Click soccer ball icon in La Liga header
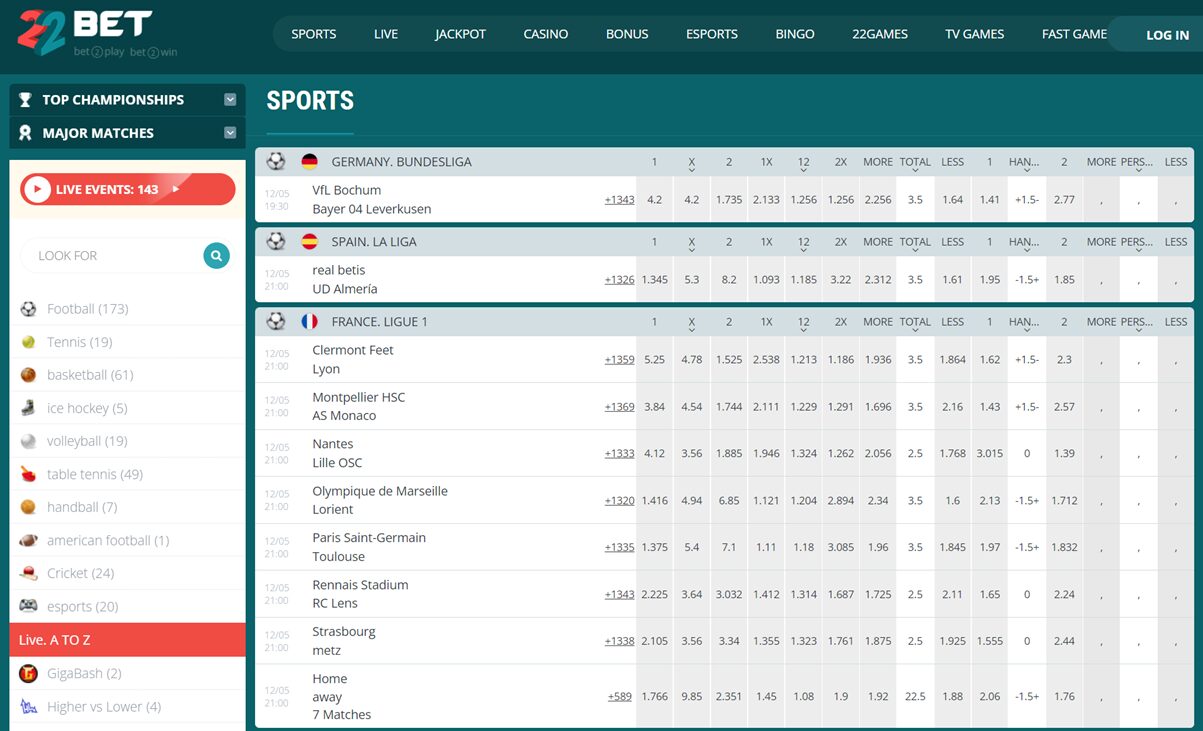The height and width of the screenshot is (731, 1203). 276,242
